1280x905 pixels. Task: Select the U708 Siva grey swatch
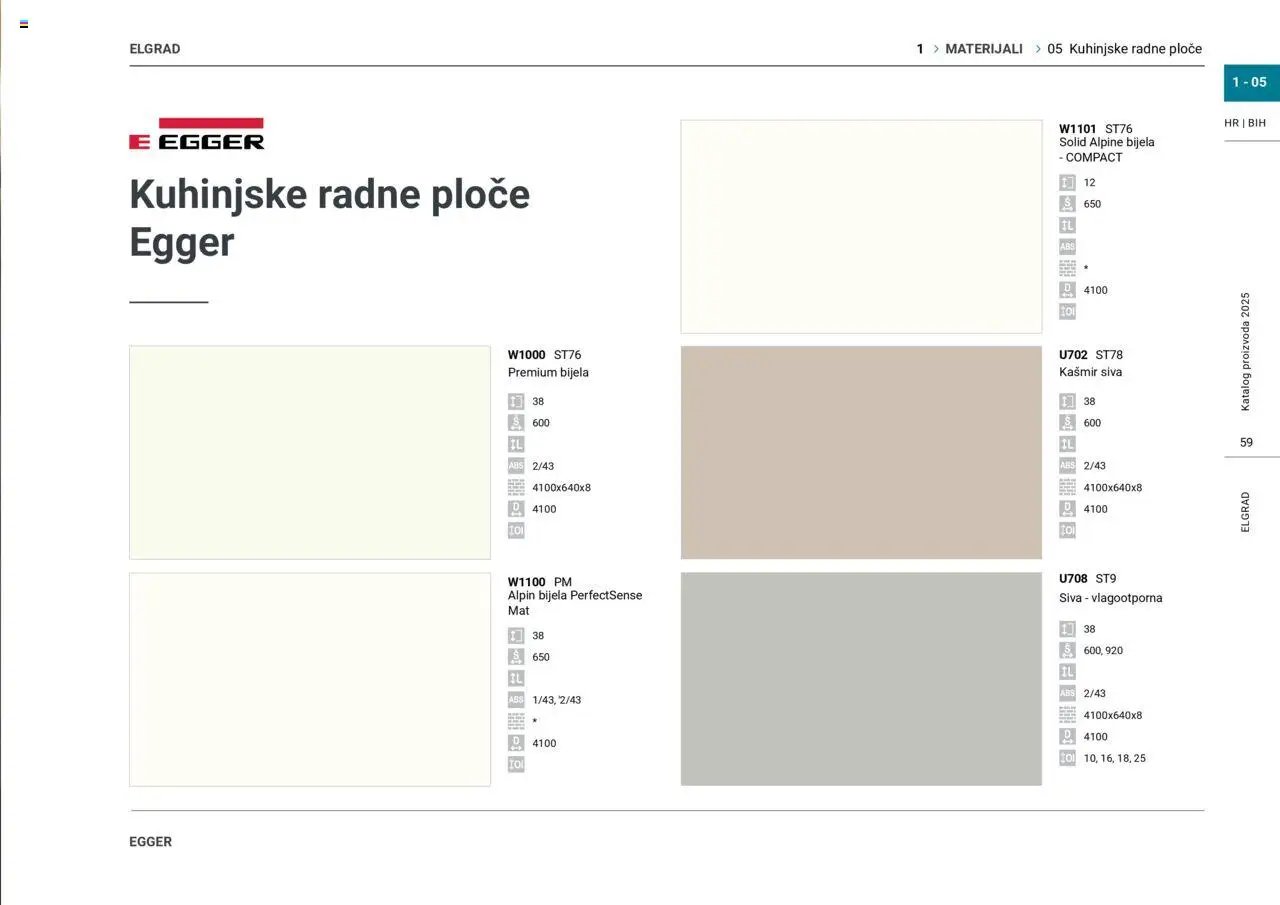(861, 679)
